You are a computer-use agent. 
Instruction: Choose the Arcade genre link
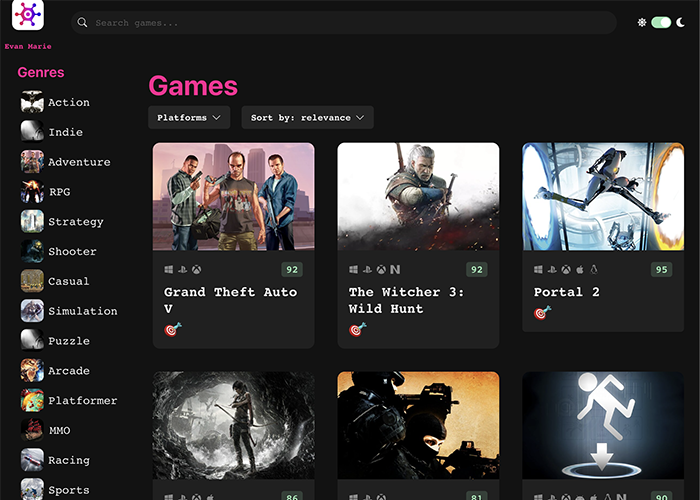69,371
